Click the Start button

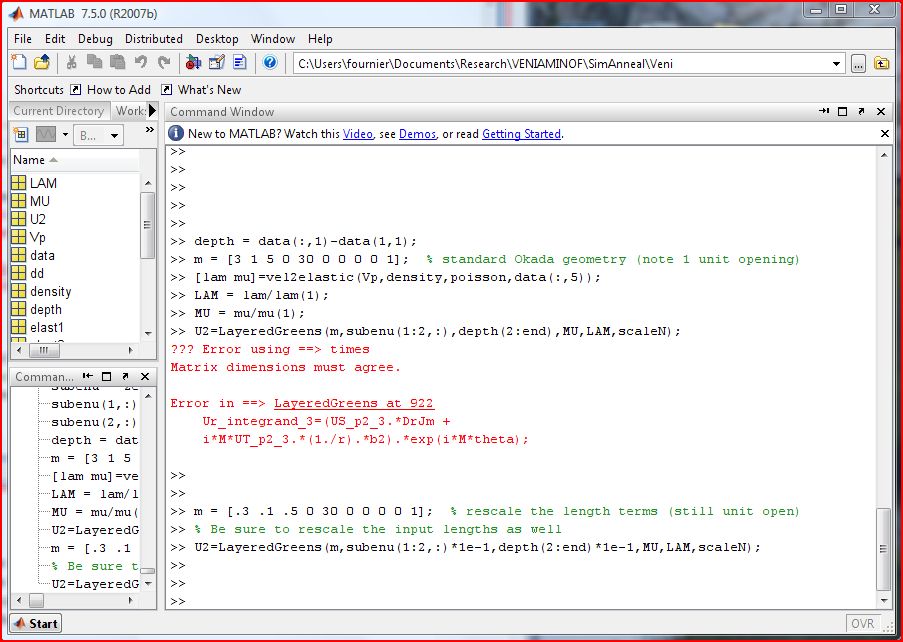click(x=35, y=623)
